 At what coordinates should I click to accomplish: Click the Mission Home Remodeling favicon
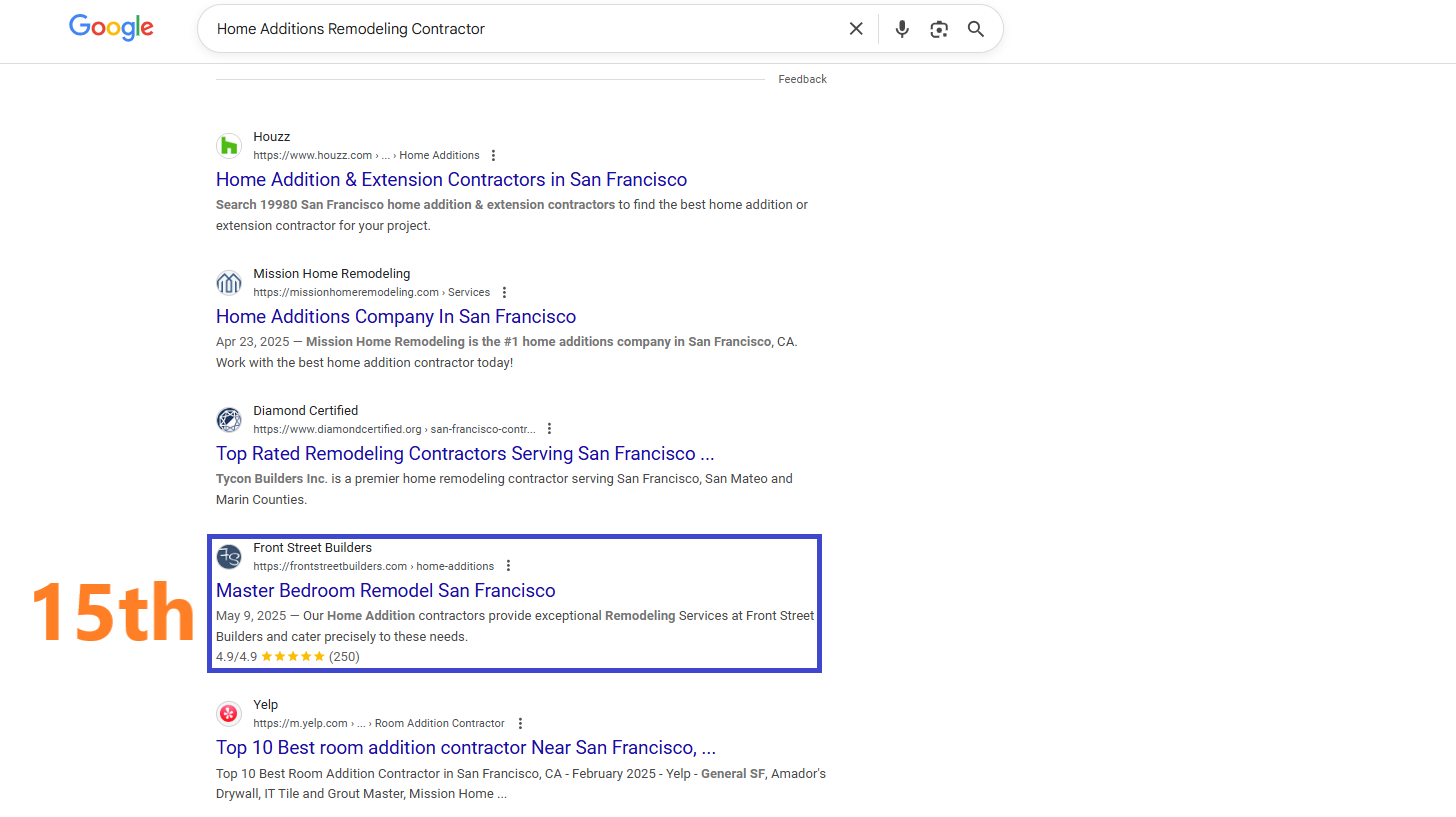(229, 283)
